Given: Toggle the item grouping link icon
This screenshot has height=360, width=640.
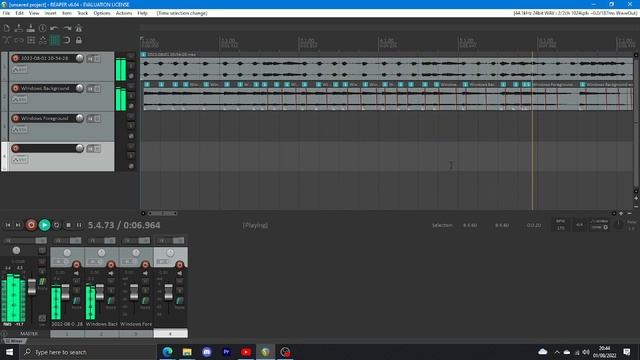Looking at the screenshot, I should [18, 40].
